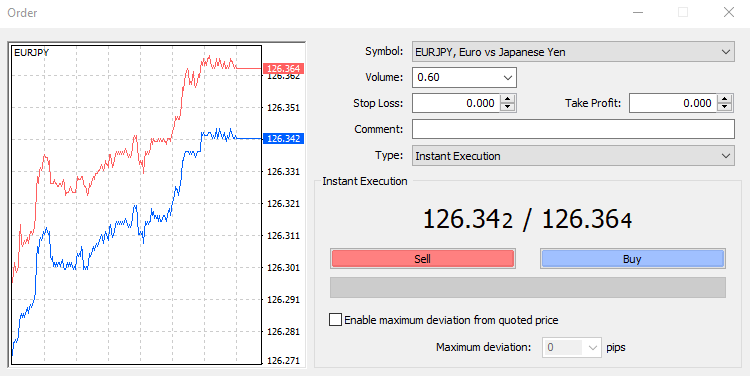750x376 pixels.
Task: Click the 126.351 price axis label
Action: [283, 108]
